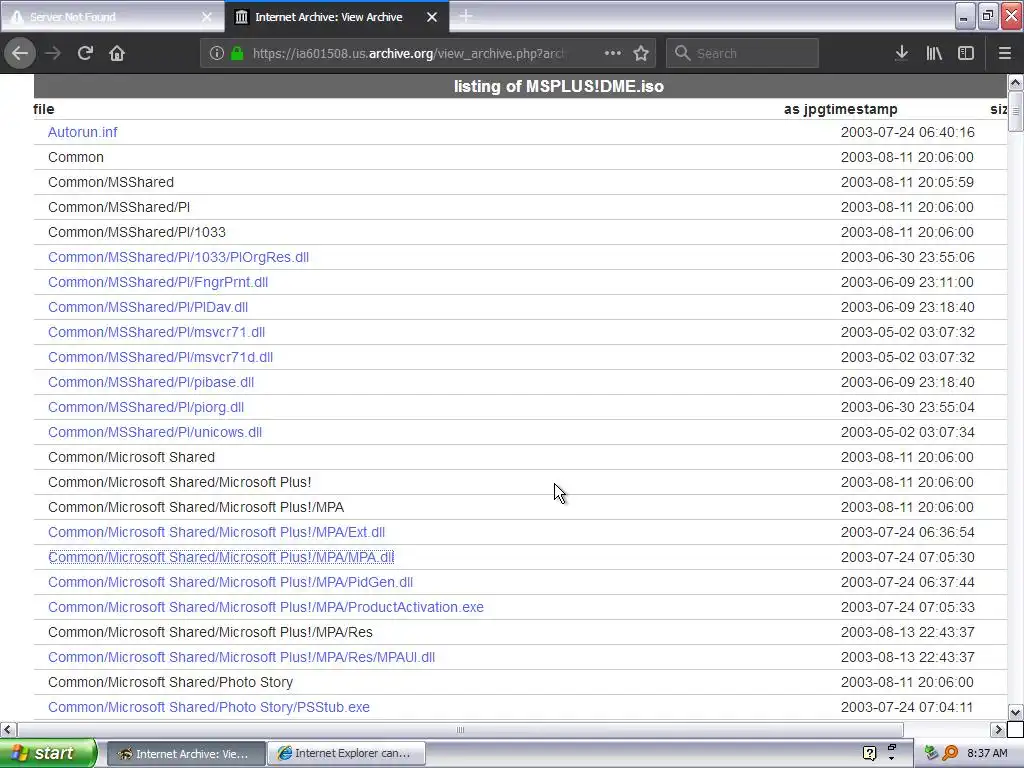1024x768 pixels.
Task: Open the PlOrgRes.dll link
Action: pos(178,257)
